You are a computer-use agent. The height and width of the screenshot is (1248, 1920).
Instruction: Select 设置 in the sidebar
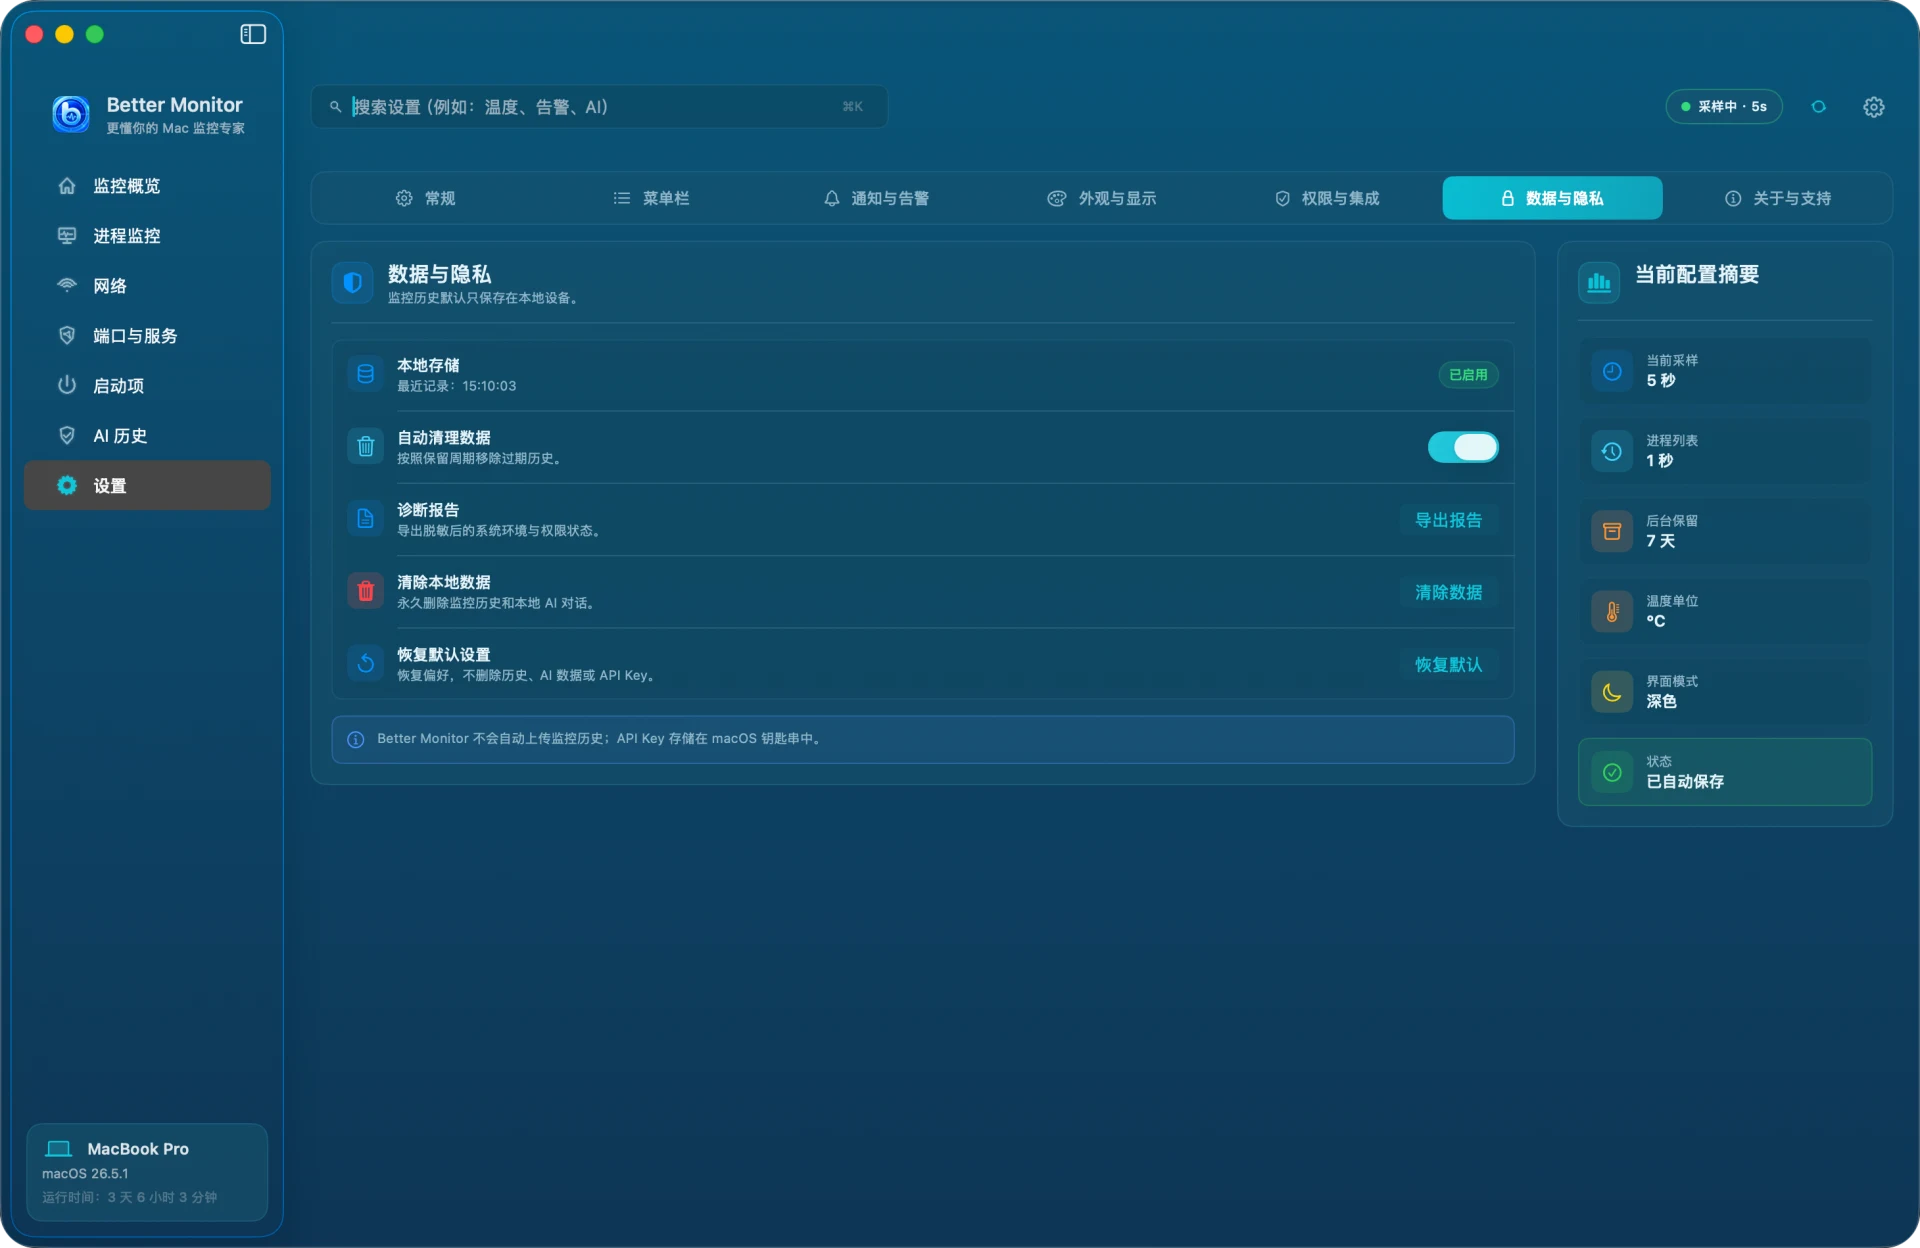coord(147,486)
